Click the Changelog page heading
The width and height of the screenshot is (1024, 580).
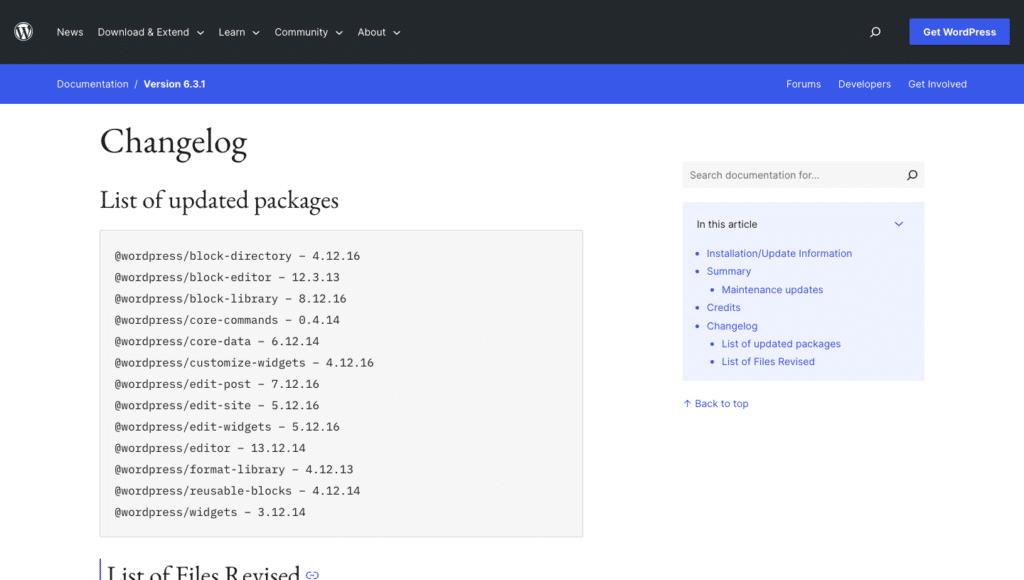click(x=173, y=142)
